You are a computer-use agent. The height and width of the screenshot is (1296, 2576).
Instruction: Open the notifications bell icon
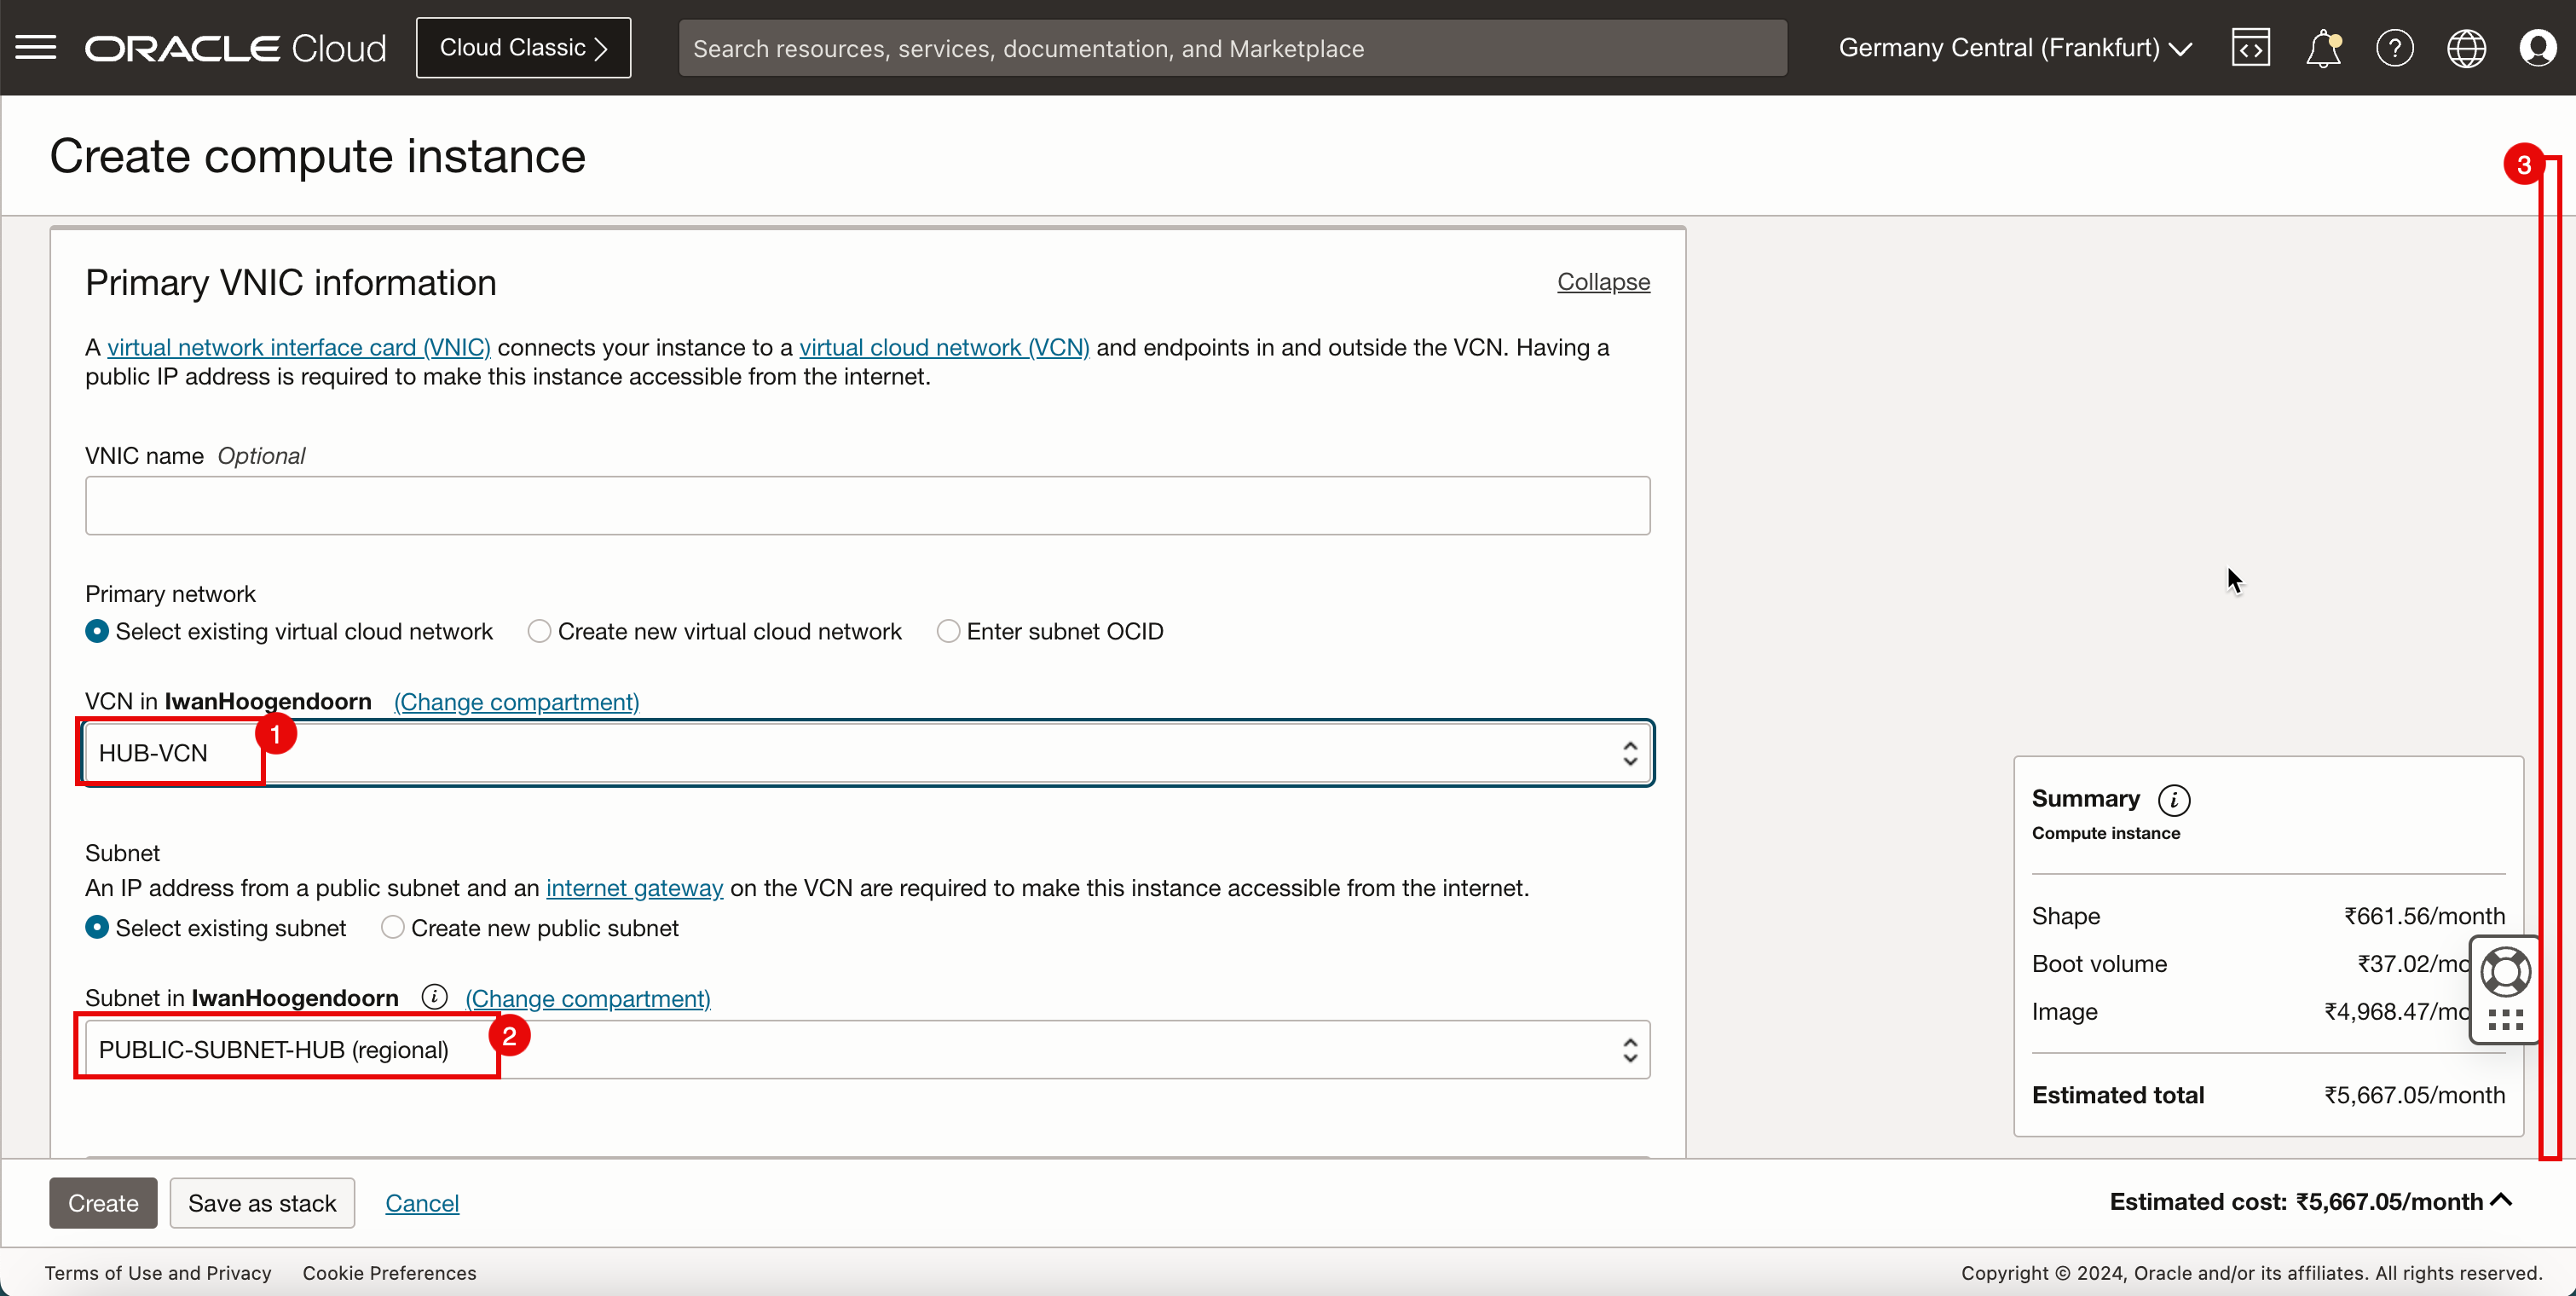click(x=2323, y=48)
